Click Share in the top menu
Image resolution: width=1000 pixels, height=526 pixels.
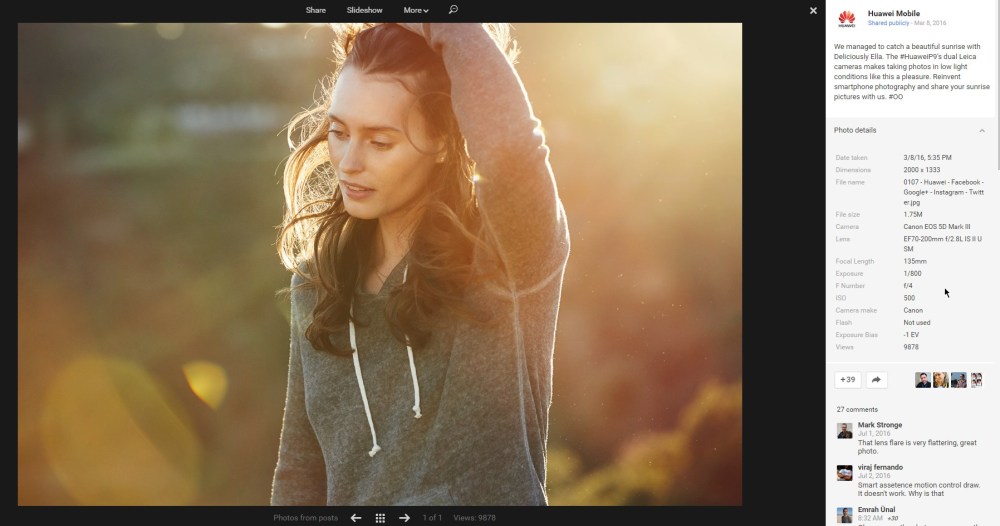pyautogui.click(x=316, y=10)
